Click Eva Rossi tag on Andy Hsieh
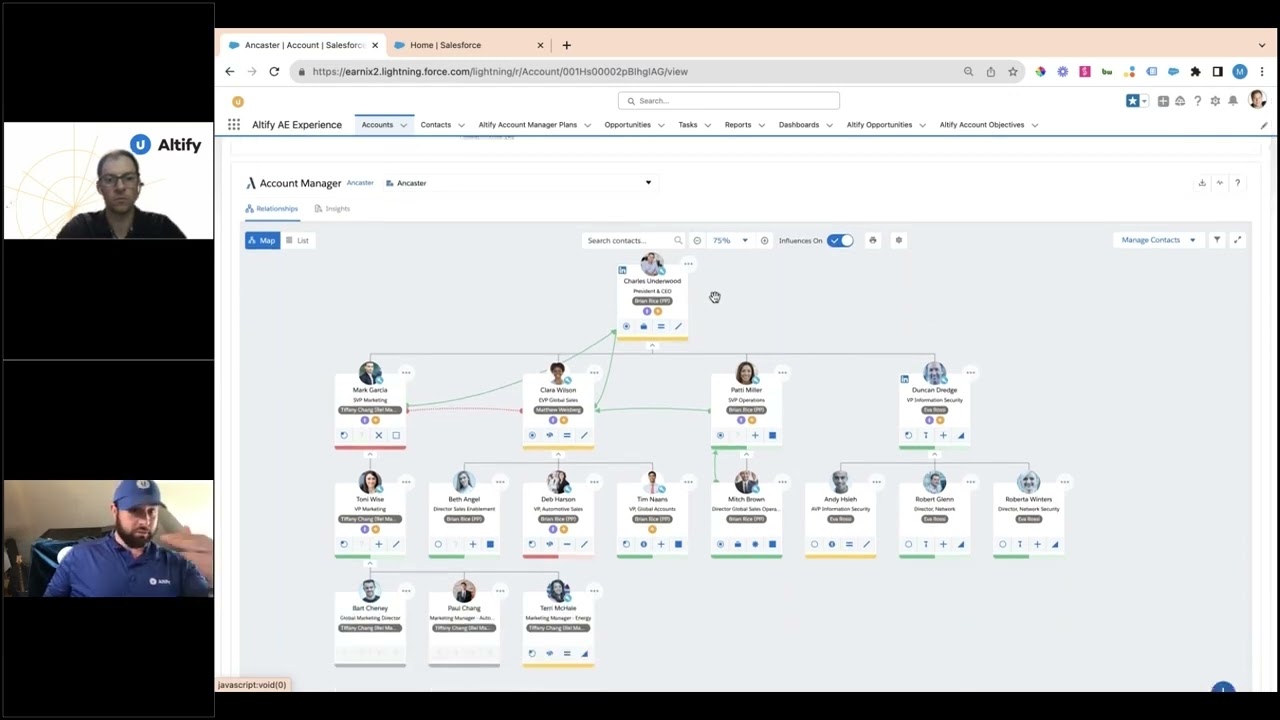Screen dimensions: 1280x720 pyautogui.click(x=840, y=519)
